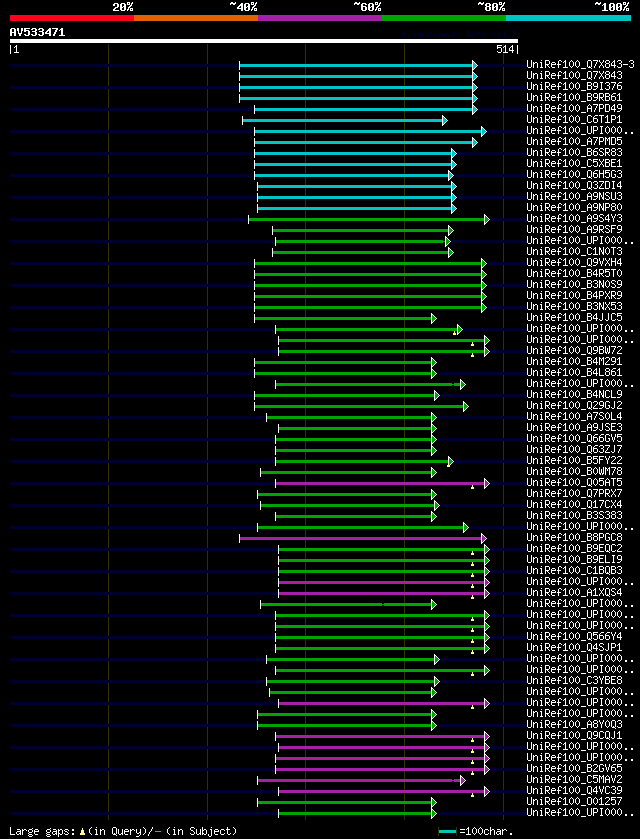640x839 pixels.
Task: Select the green alignment bar for A9JSE3
Action: point(357,428)
